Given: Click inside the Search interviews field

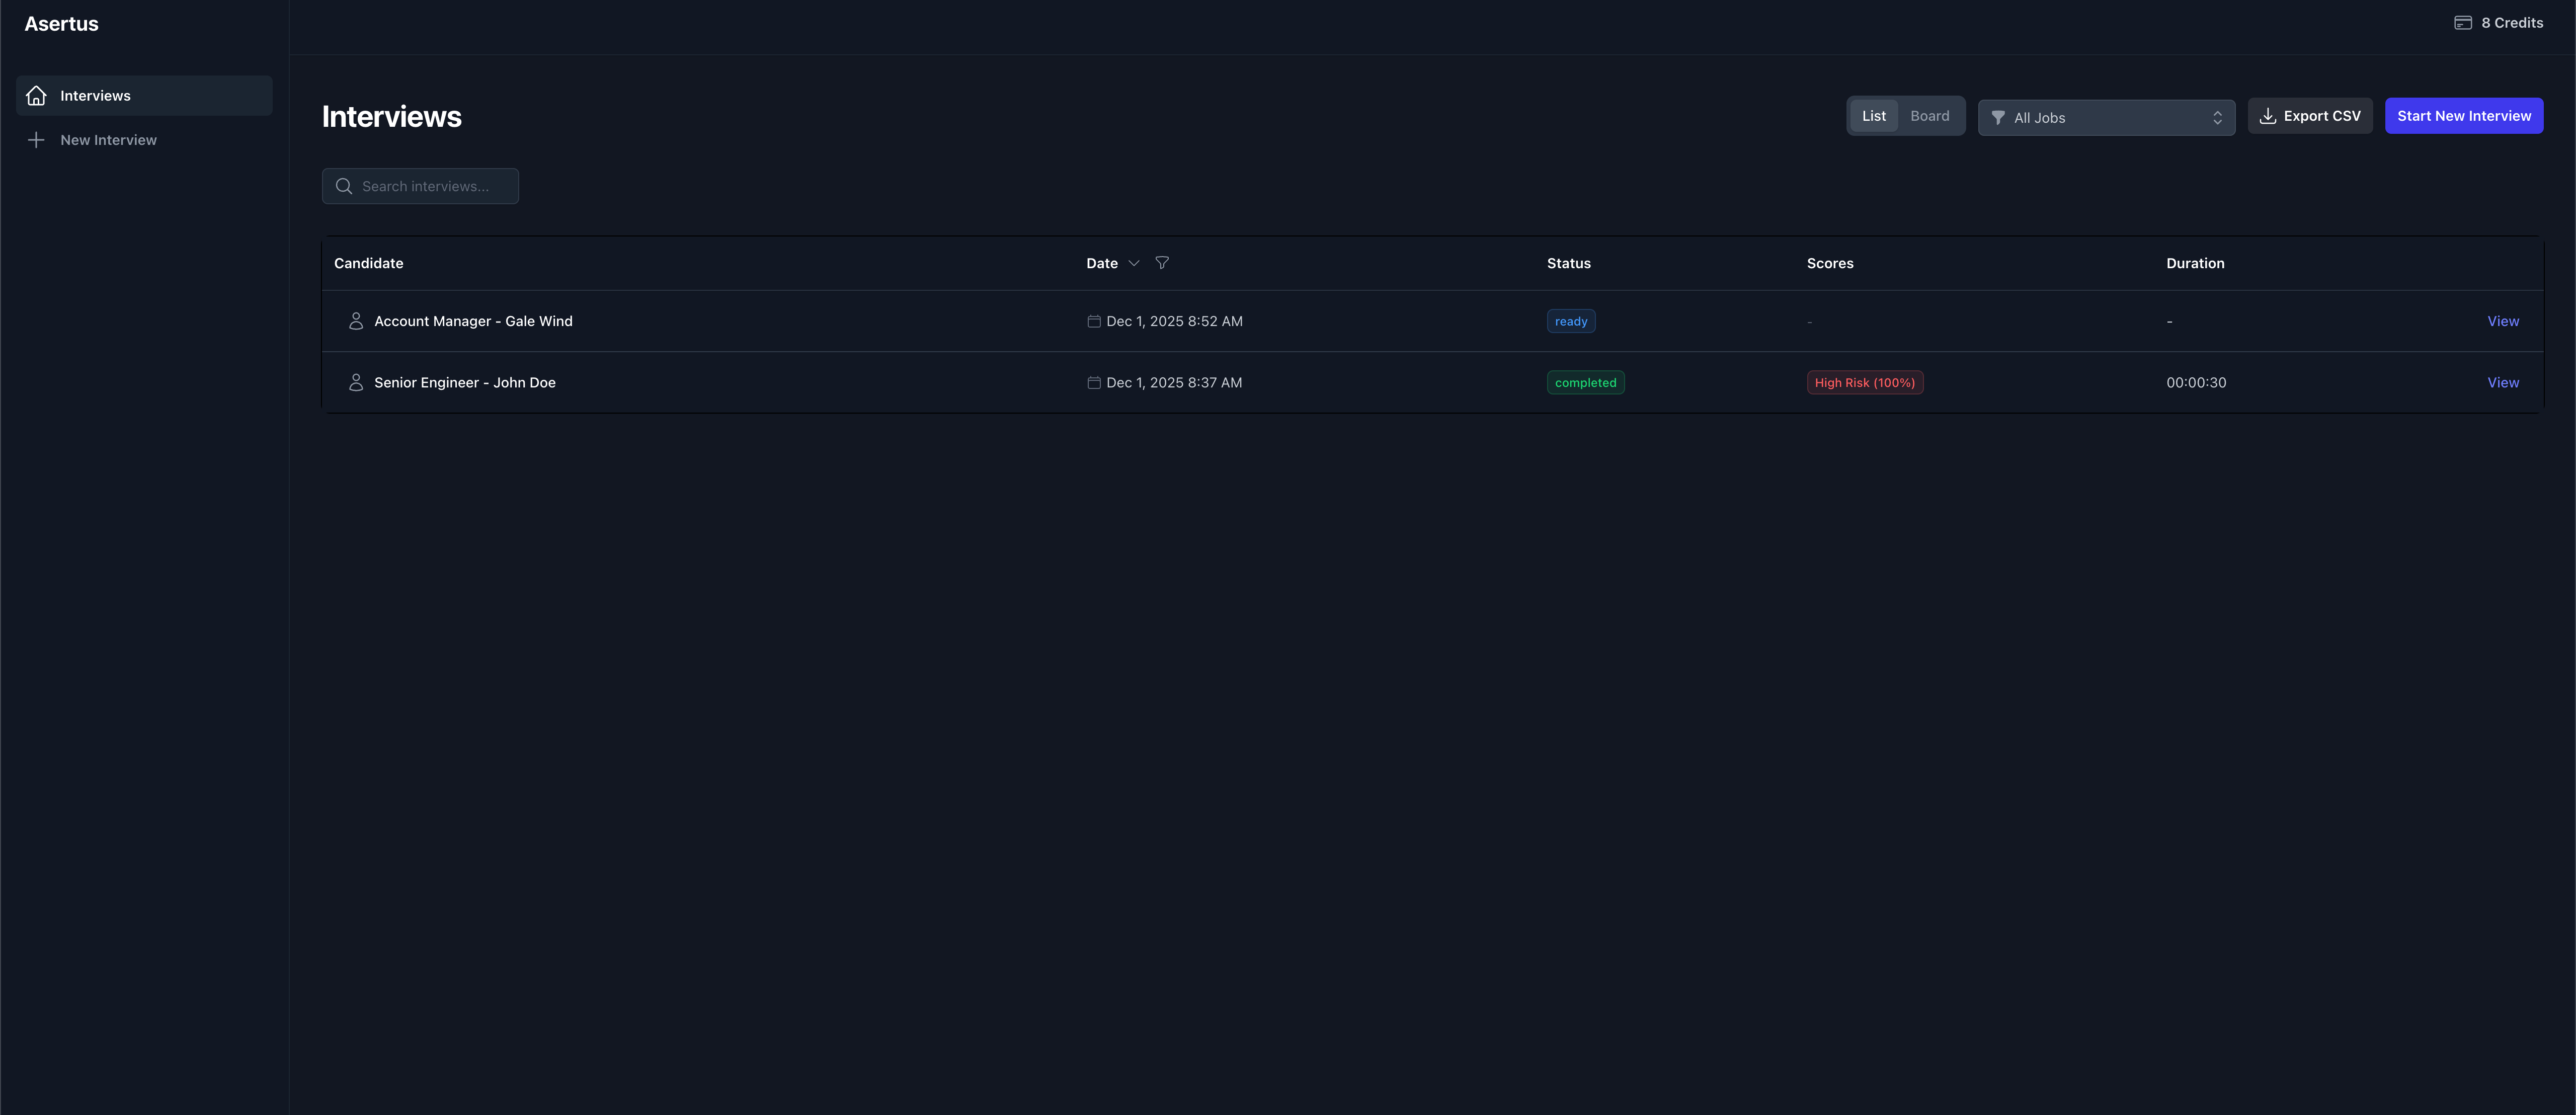Looking at the screenshot, I should click(x=430, y=186).
